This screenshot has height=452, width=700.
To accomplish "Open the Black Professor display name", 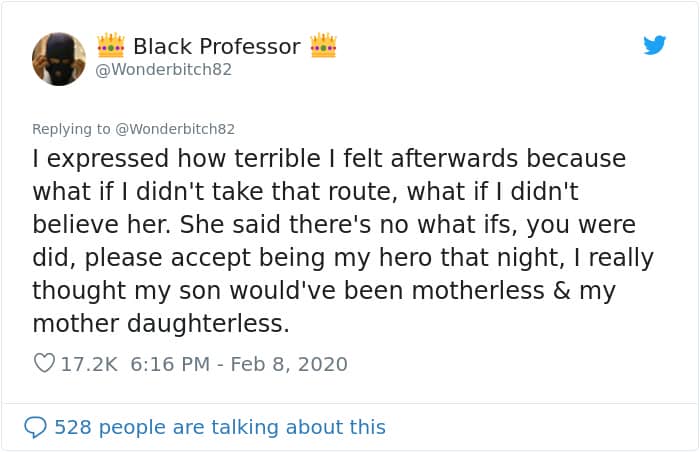I will tap(216, 47).
